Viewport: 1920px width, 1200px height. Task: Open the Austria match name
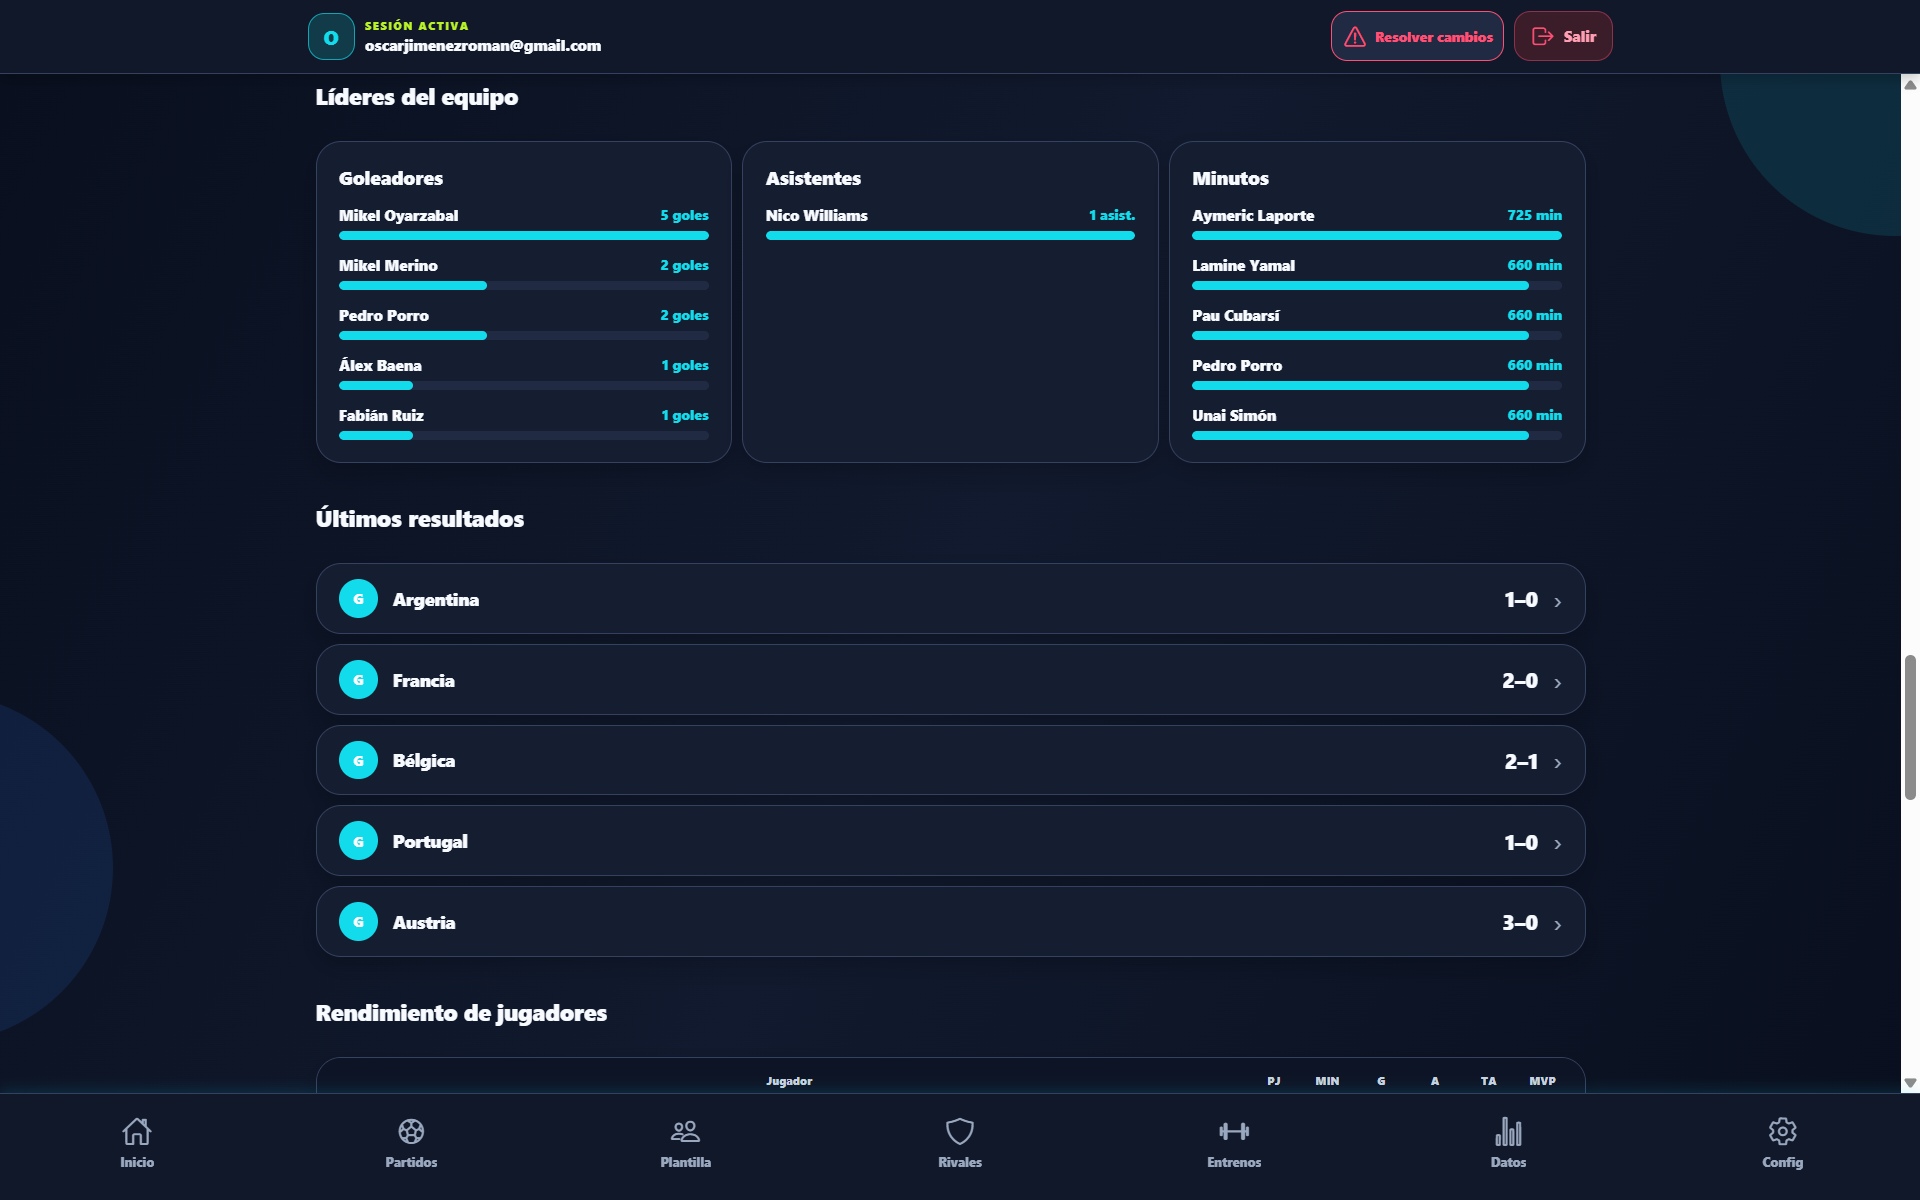[x=424, y=923]
